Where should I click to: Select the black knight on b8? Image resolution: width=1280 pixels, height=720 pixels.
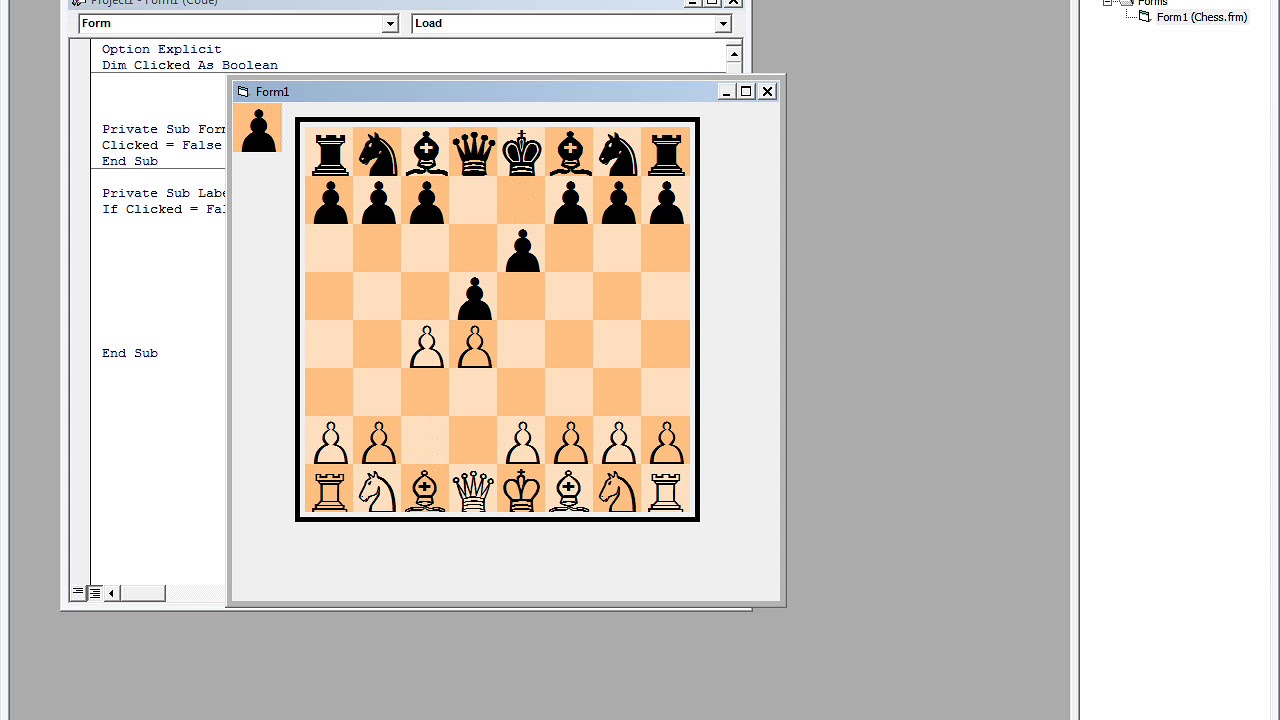(377, 152)
